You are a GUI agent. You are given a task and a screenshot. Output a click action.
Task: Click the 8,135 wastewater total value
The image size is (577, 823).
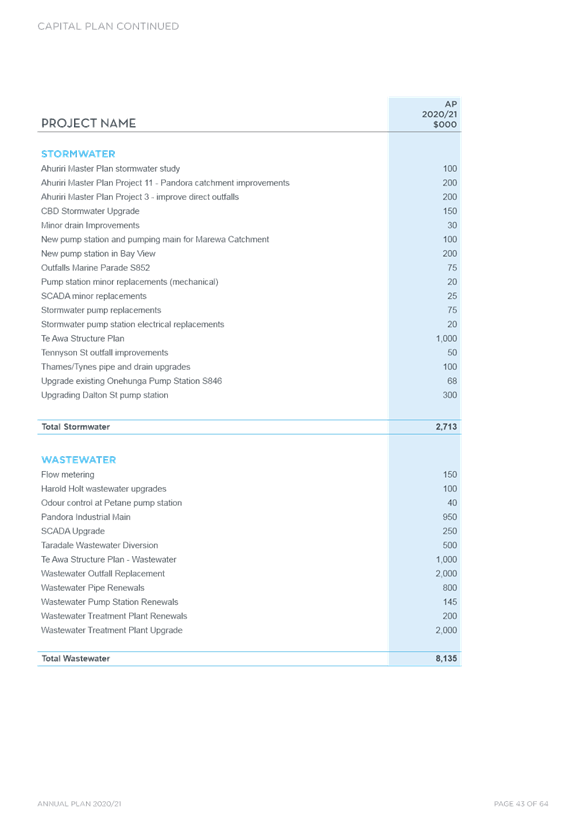[446, 658]
